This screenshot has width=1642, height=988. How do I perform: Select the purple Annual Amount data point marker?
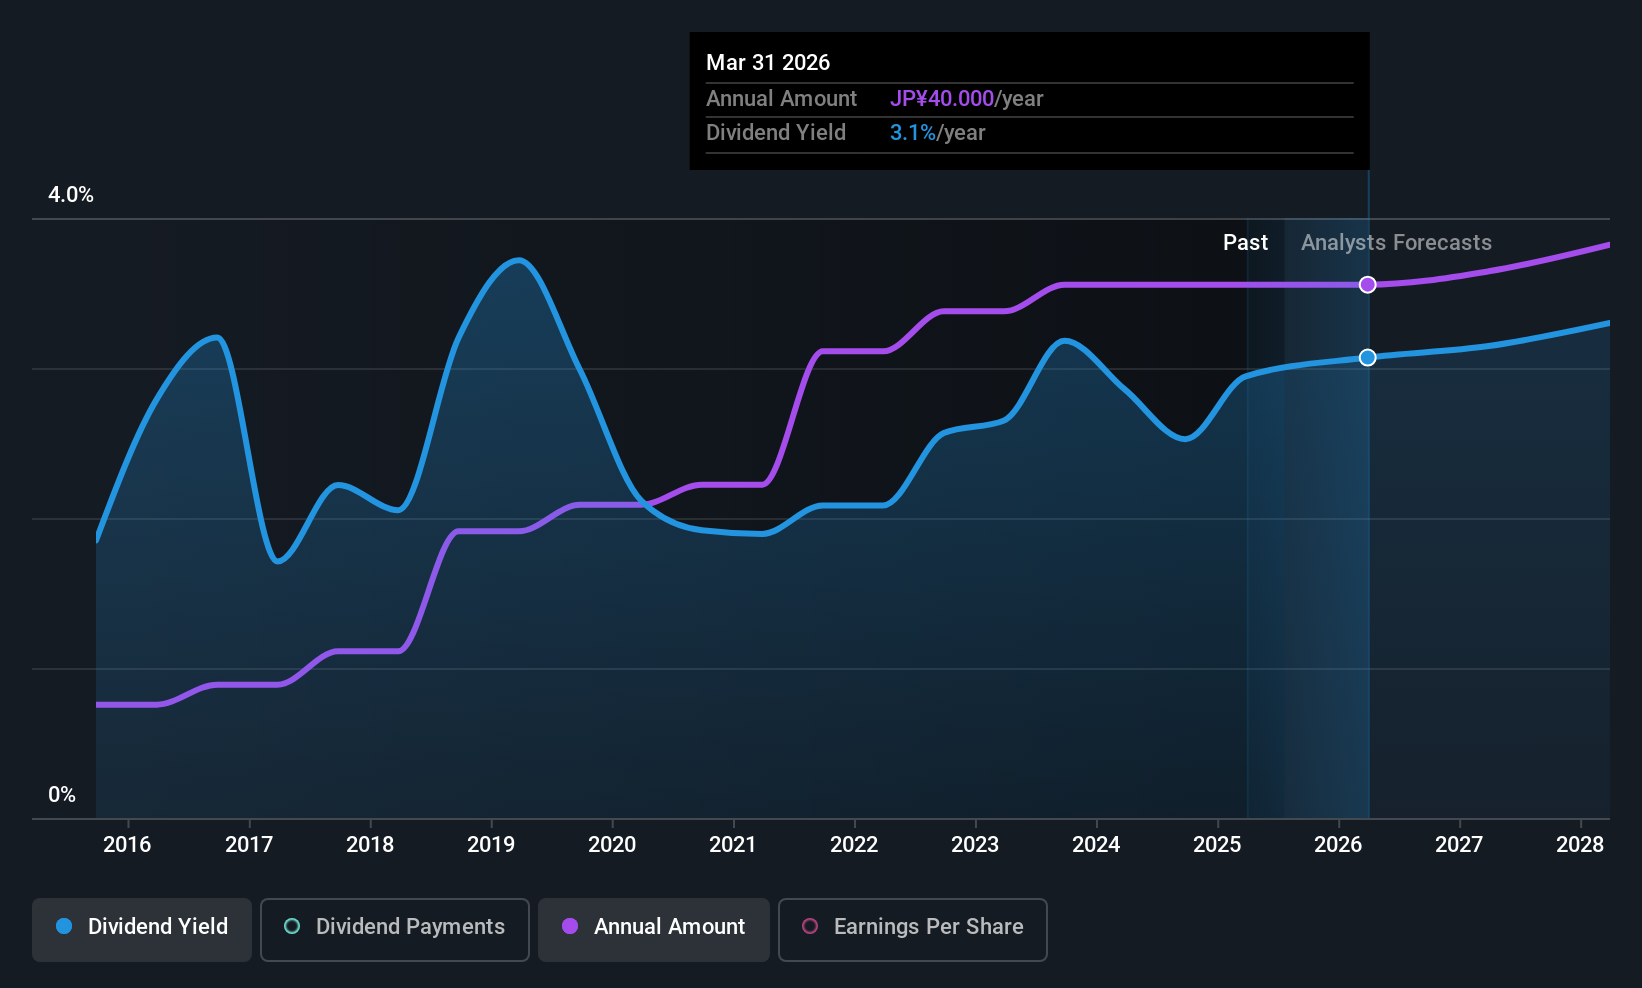click(x=1368, y=285)
